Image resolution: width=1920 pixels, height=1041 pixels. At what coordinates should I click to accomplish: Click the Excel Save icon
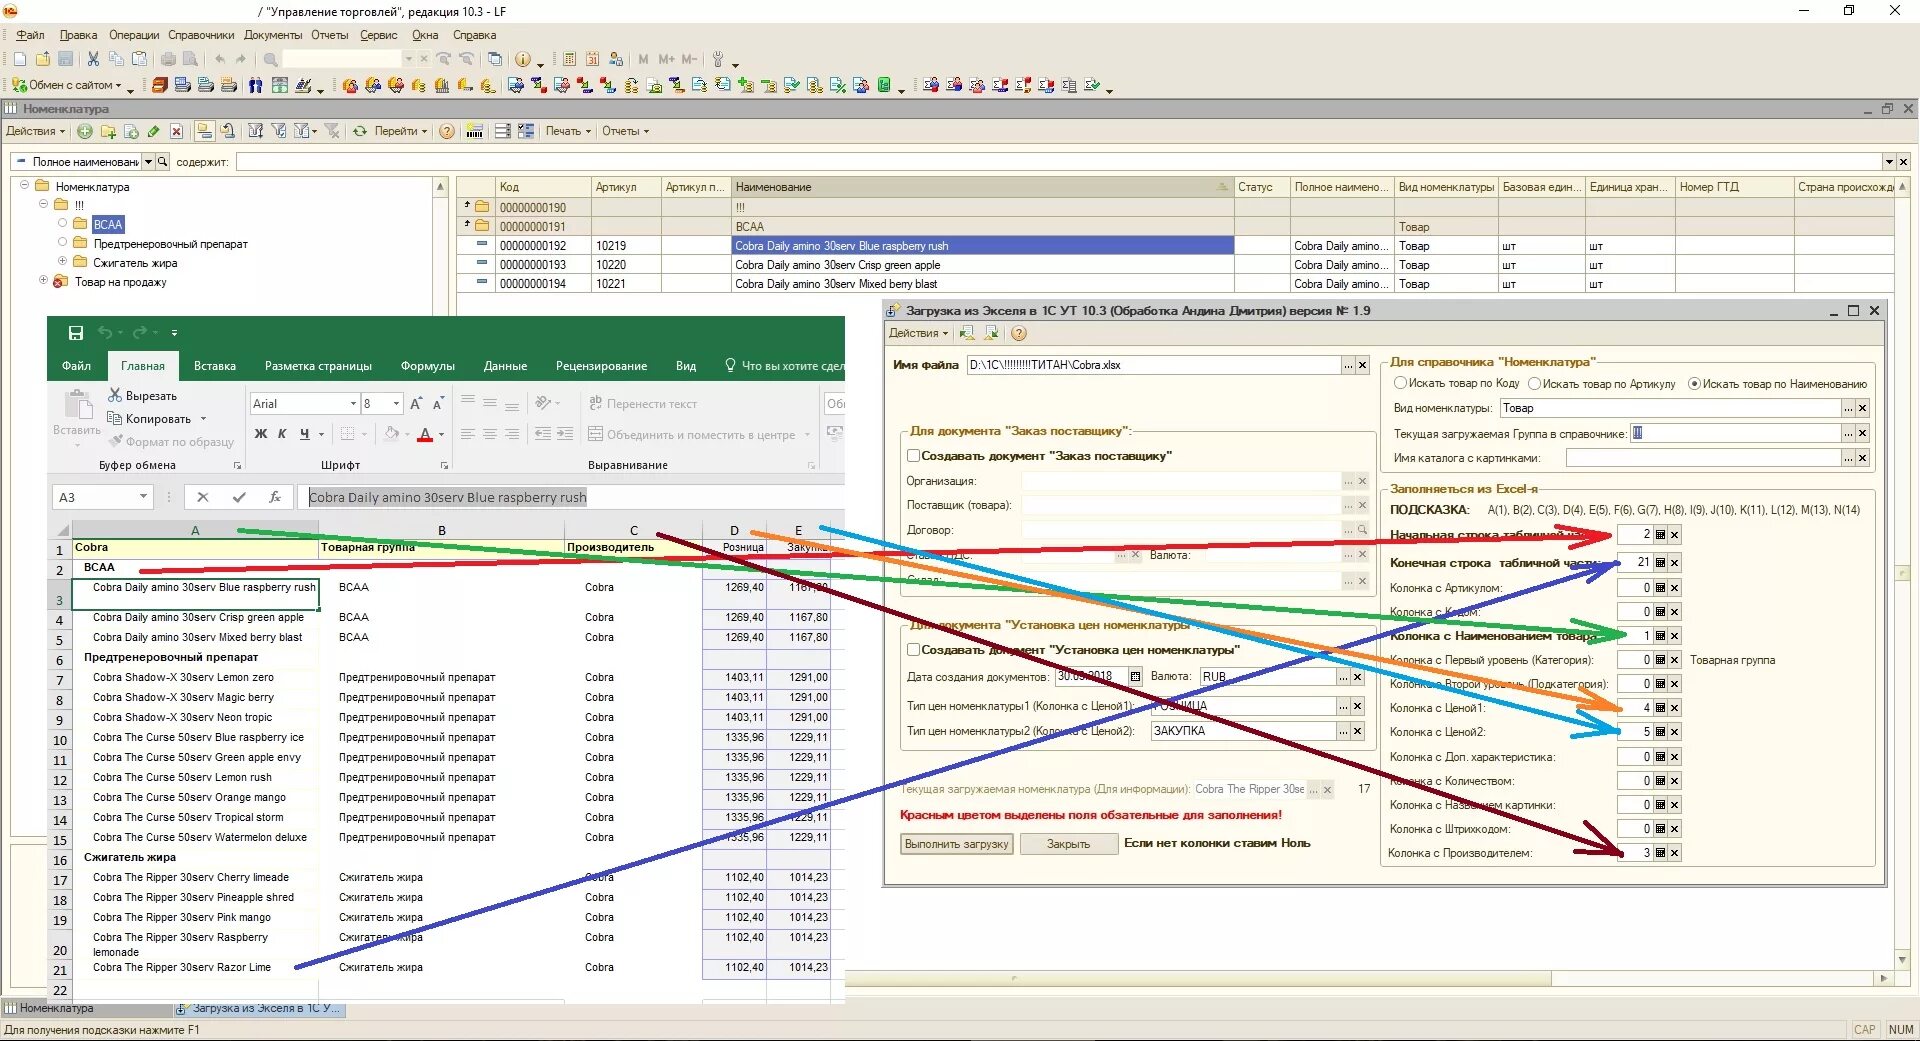[x=76, y=333]
